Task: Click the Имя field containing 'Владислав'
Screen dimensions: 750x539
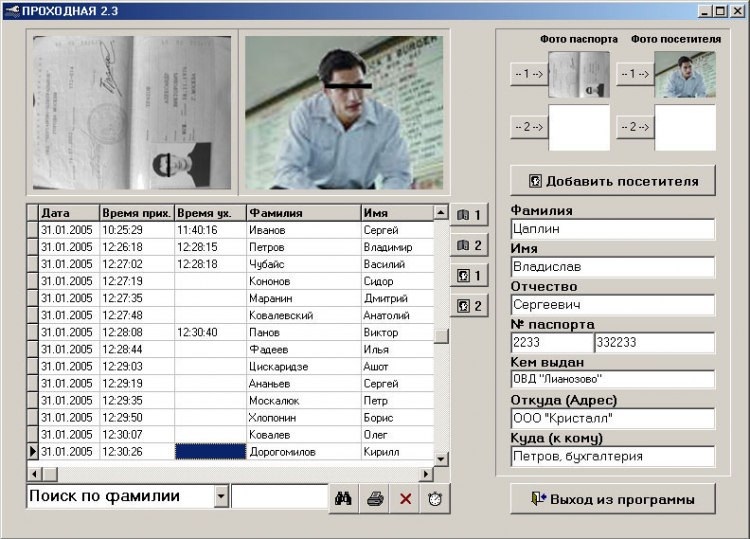Action: coord(613,267)
